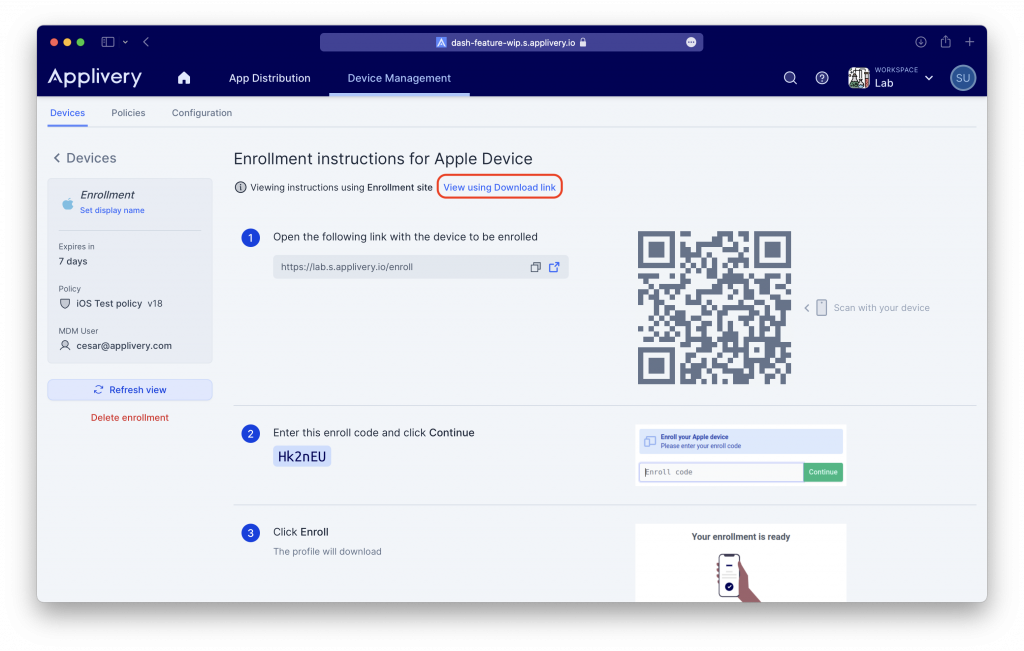
Task: Open the App Distribution menu
Action: click(x=270, y=78)
